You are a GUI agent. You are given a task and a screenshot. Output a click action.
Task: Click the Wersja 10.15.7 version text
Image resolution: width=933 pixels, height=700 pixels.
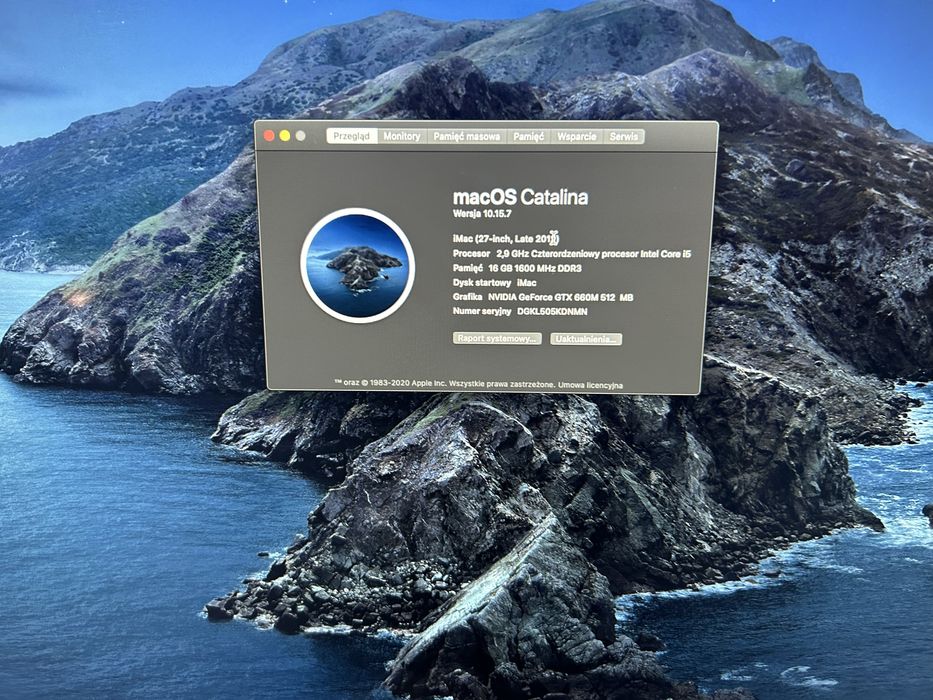(482, 213)
